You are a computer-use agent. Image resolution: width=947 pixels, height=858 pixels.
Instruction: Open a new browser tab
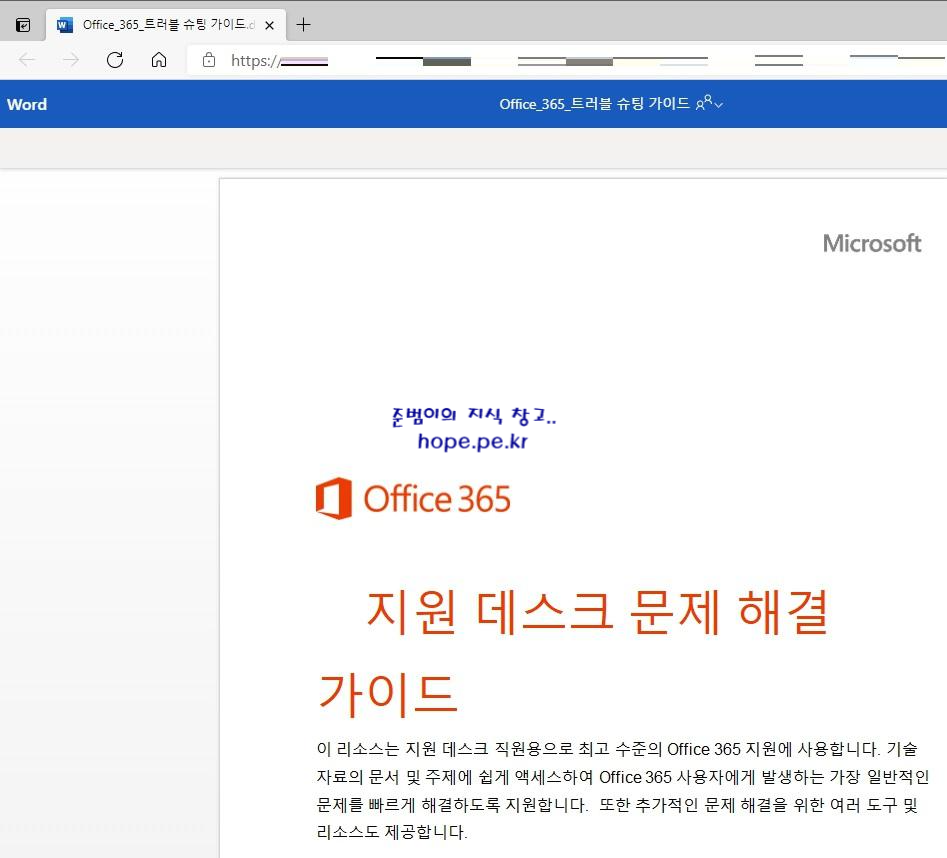304,25
